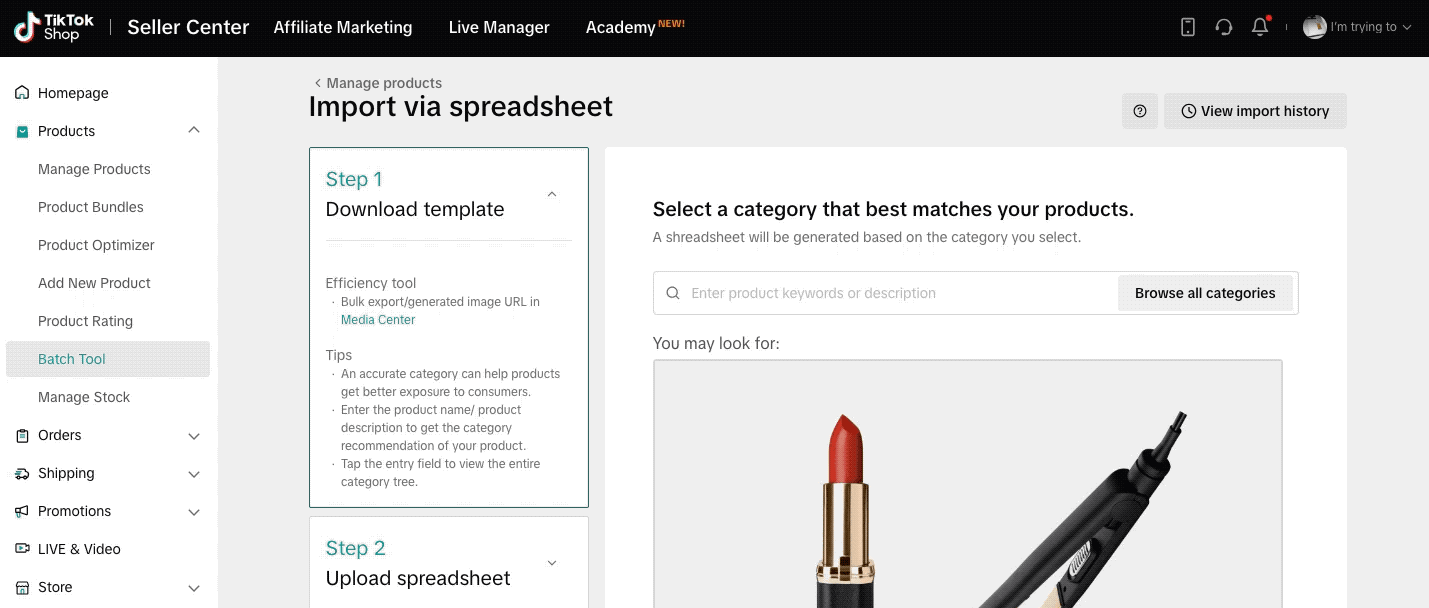Collapse the Products sidebar section
The height and width of the screenshot is (608, 1429).
pyautogui.click(x=194, y=131)
